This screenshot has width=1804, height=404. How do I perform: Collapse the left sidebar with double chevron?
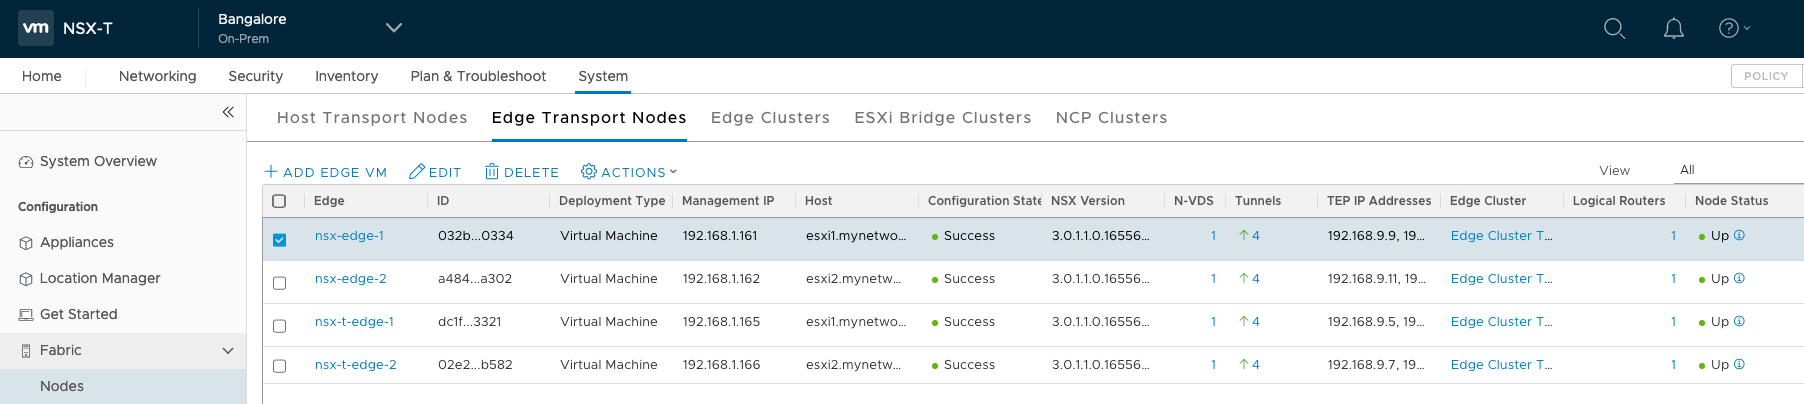pyautogui.click(x=228, y=112)
